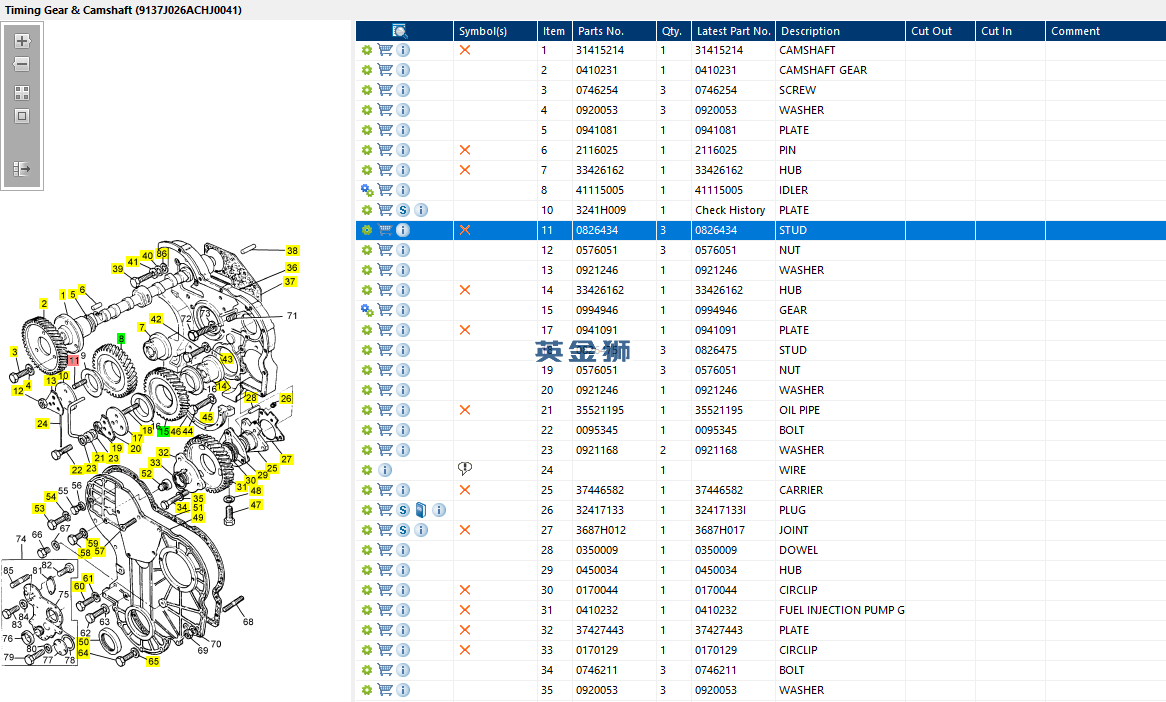Click the red X symbol on STUD 0826434 row
This screenshot has height=702, width=1166.
tap(465, 231)
